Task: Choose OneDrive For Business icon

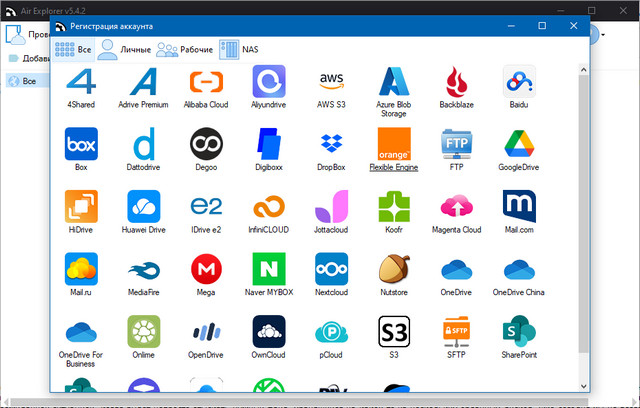Action: [81, 331]
